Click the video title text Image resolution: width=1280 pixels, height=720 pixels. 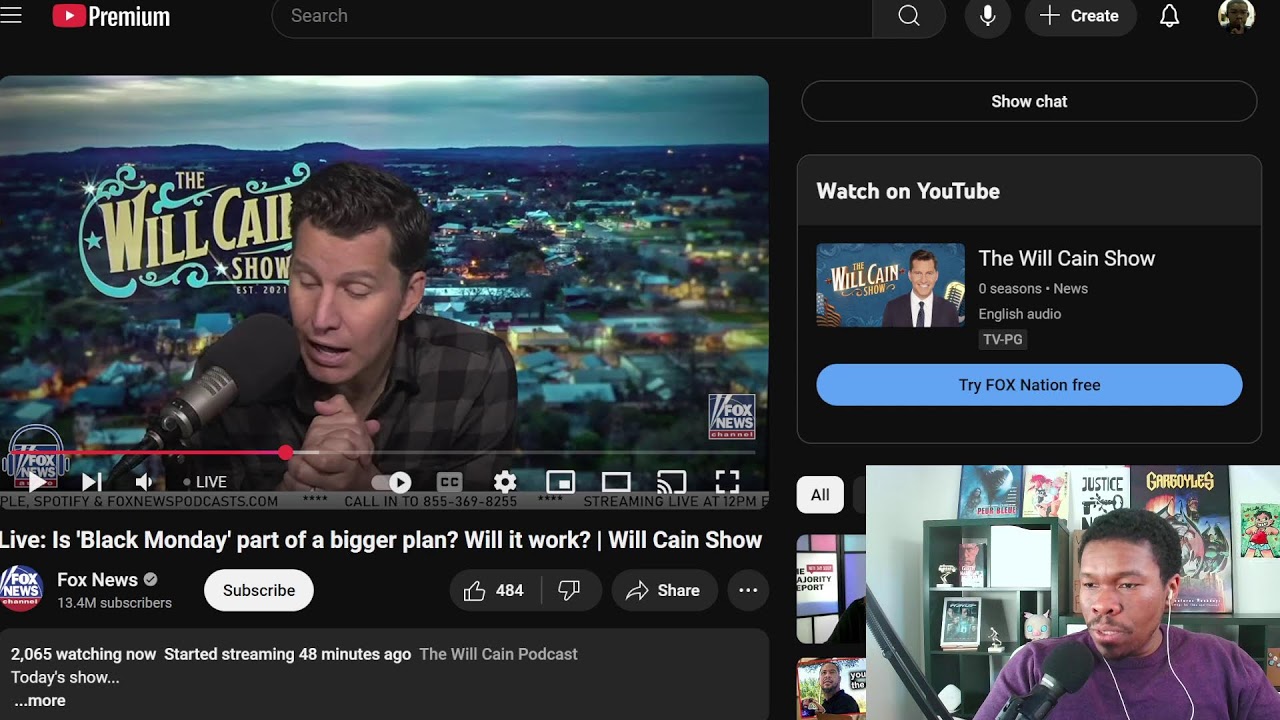(381, 540)
